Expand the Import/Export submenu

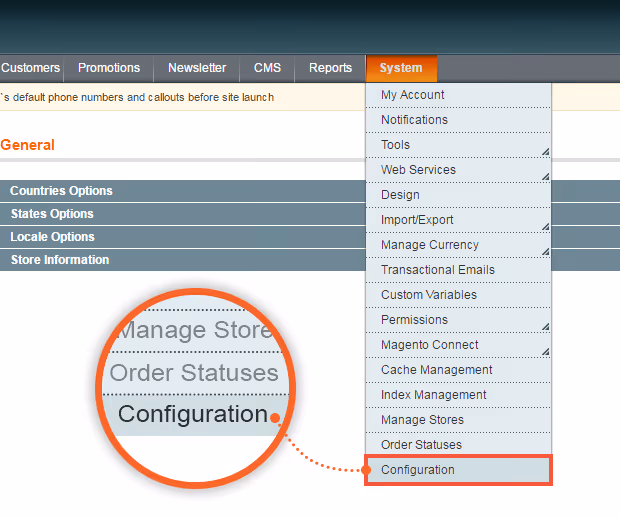point(458,220)
